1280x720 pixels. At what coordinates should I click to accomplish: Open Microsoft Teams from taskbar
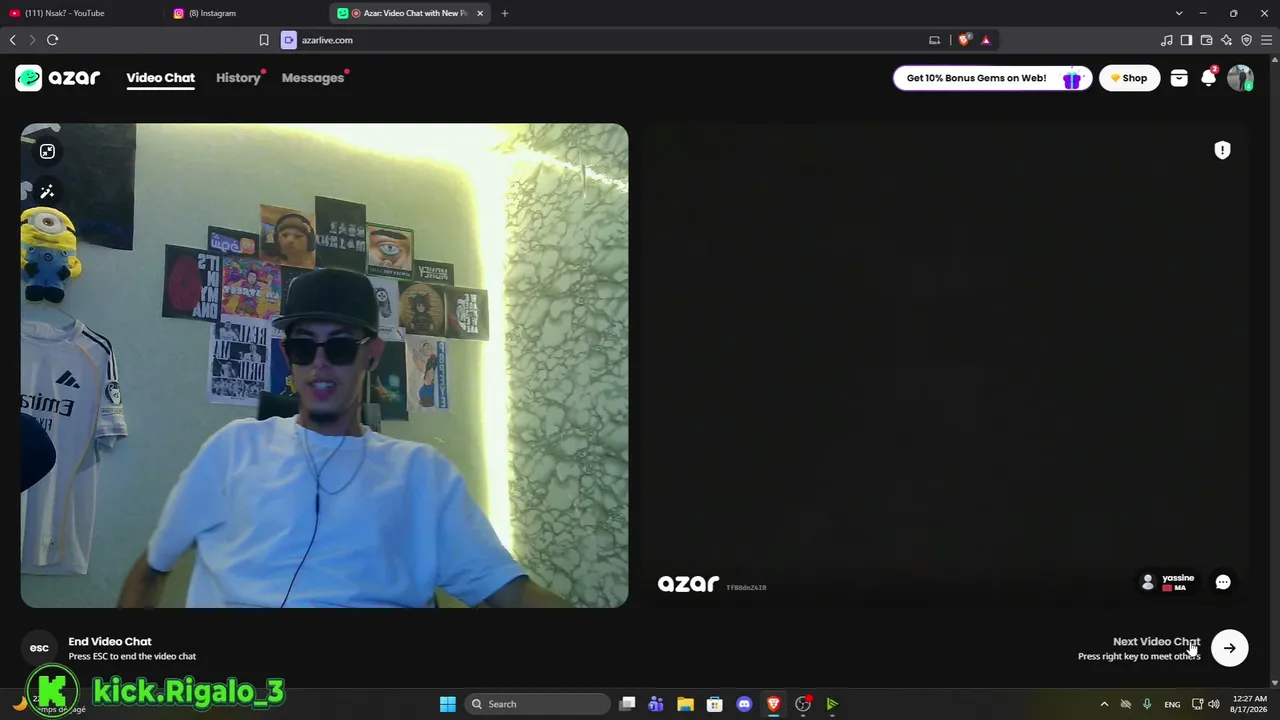click(656, 704)
